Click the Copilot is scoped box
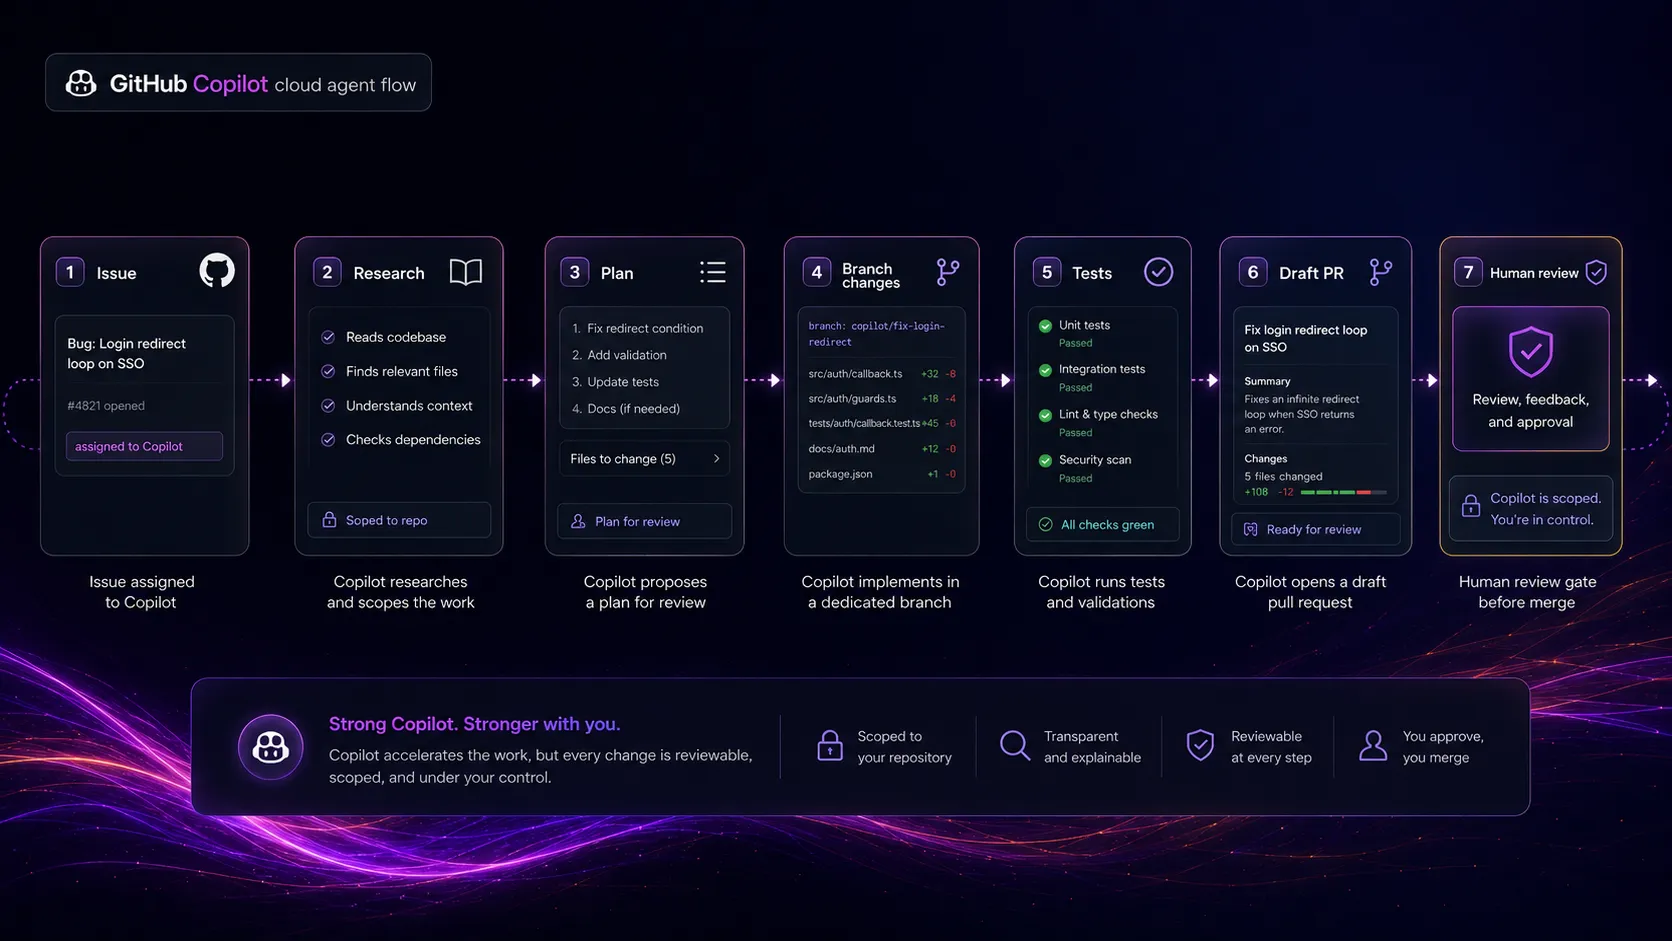 (x=1530, y=508)
